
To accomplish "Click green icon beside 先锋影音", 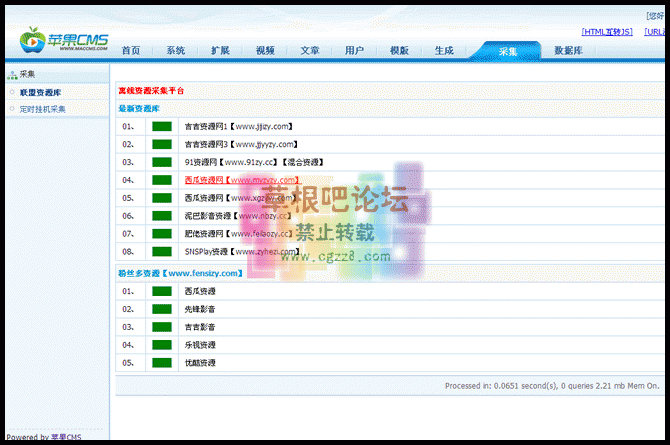I will [x=161, y=309].
